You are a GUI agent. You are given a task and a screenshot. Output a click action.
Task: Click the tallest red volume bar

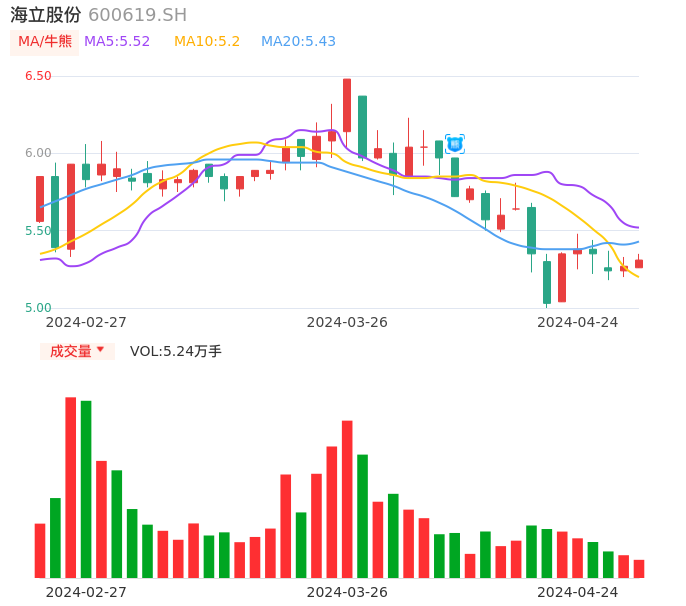tap(71, 487)
